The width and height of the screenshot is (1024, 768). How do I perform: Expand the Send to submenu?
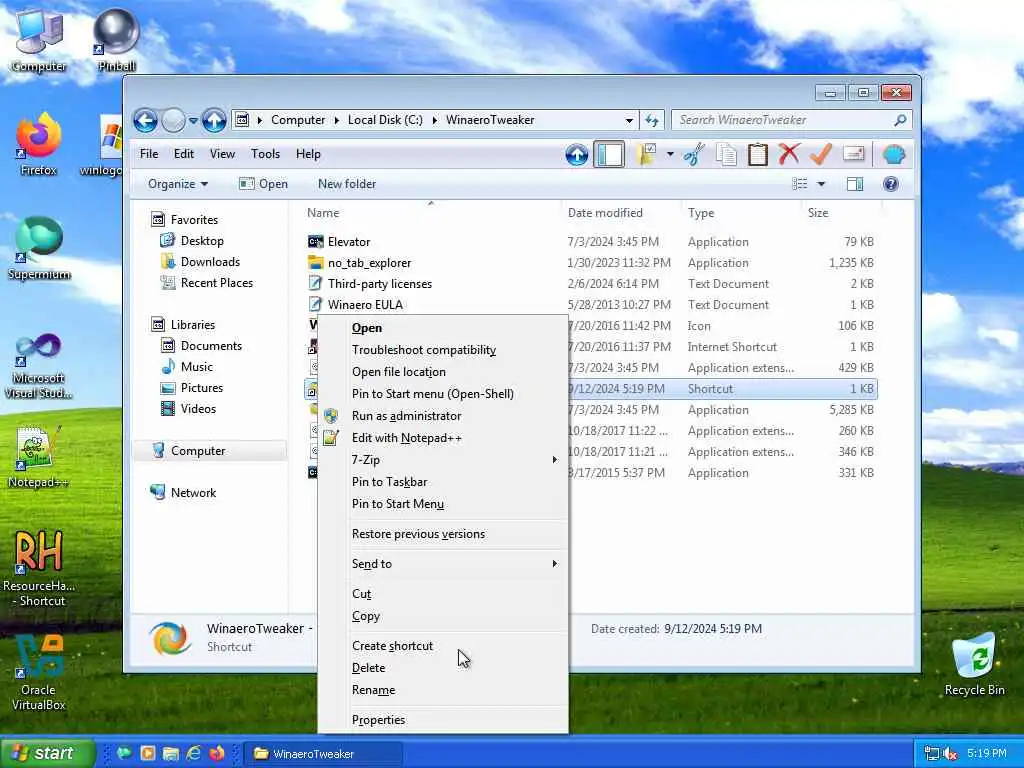[x=443, y=564]
